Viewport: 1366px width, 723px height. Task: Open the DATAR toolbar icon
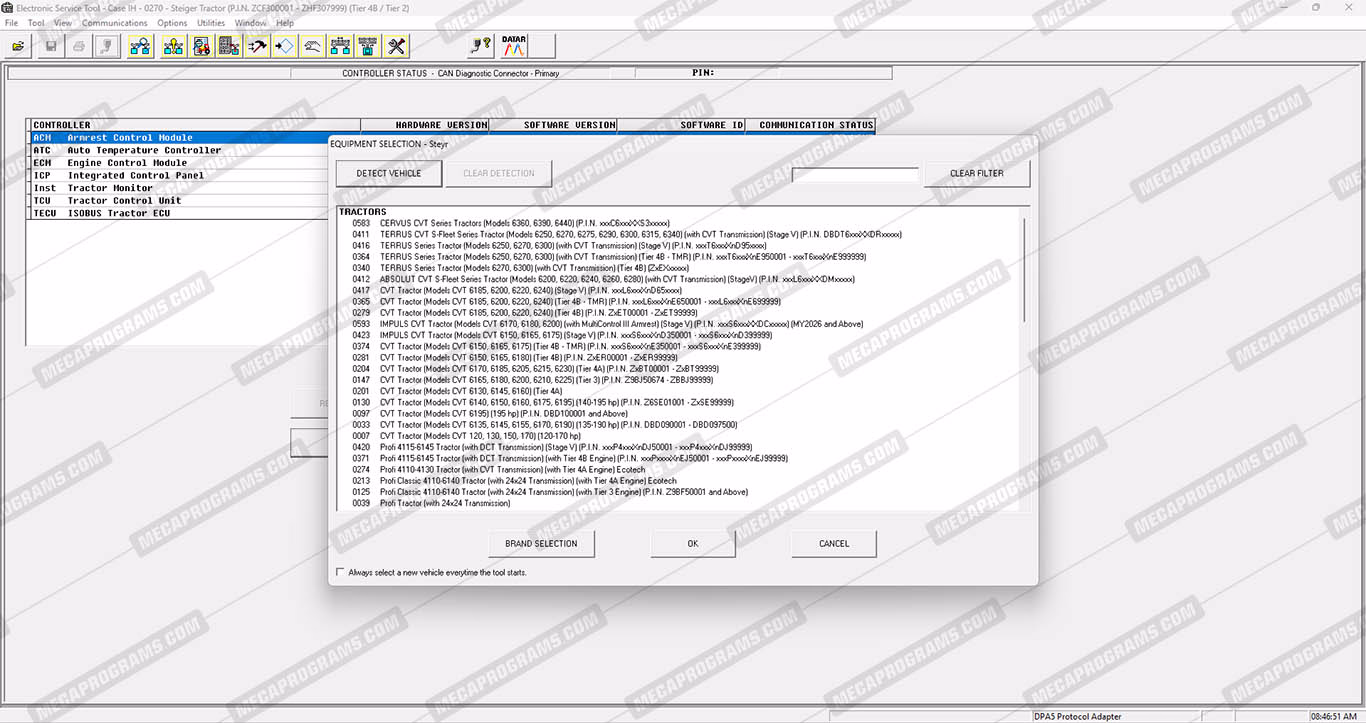514,46
